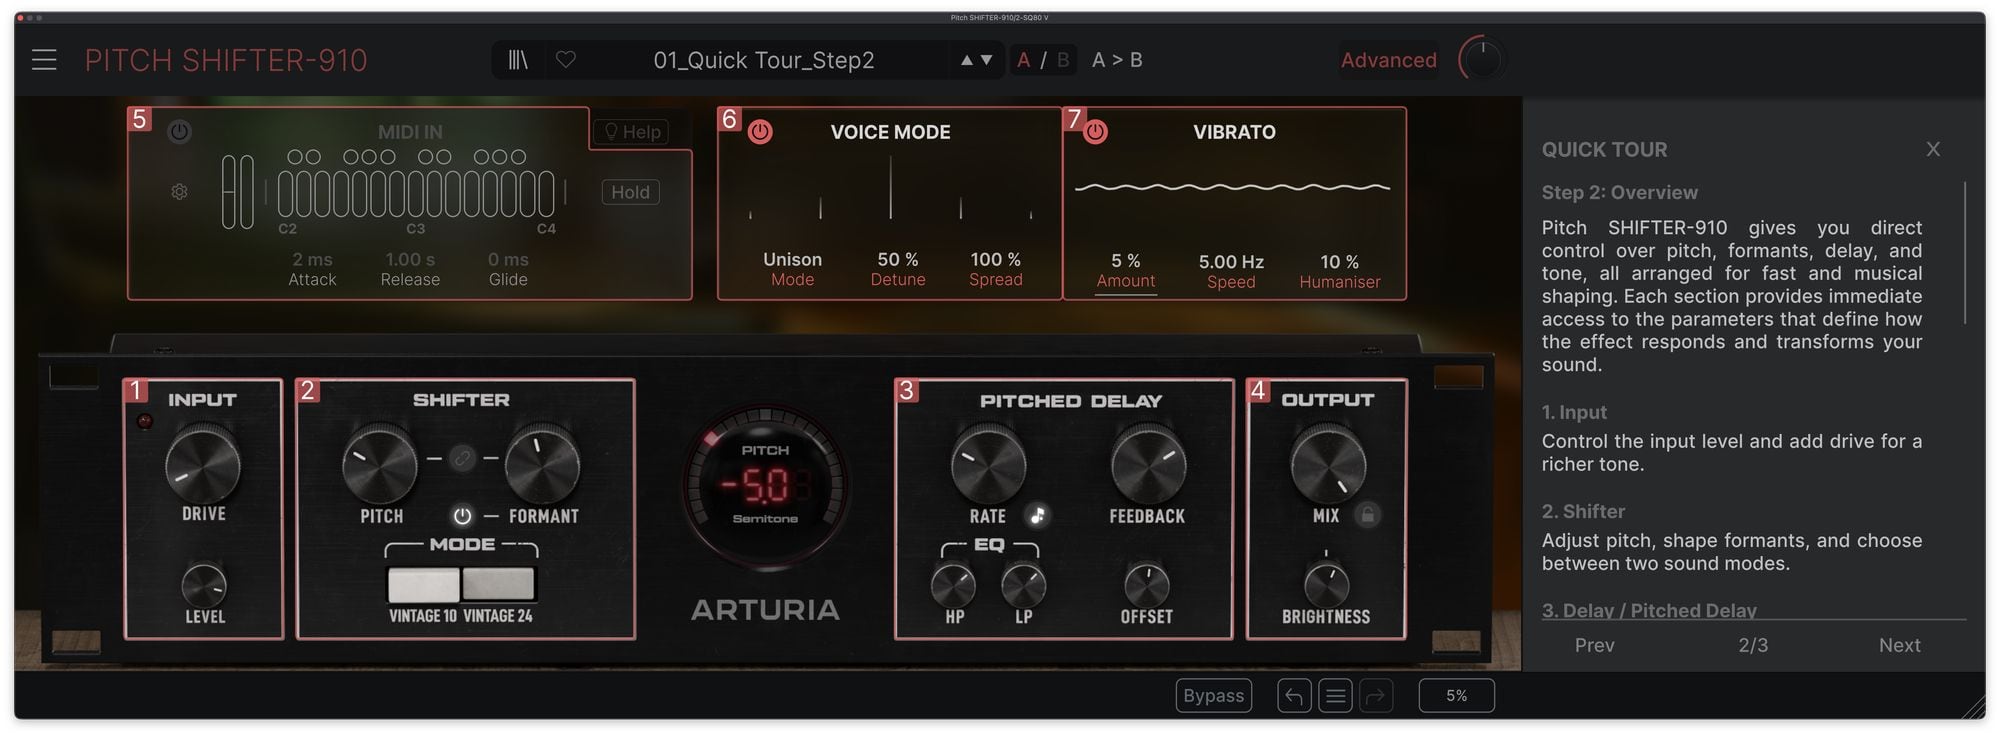Toggle the Voice Mode power button
This screenshot has height=736, width=2000.
pyautogui.click(x=760, y=132)
